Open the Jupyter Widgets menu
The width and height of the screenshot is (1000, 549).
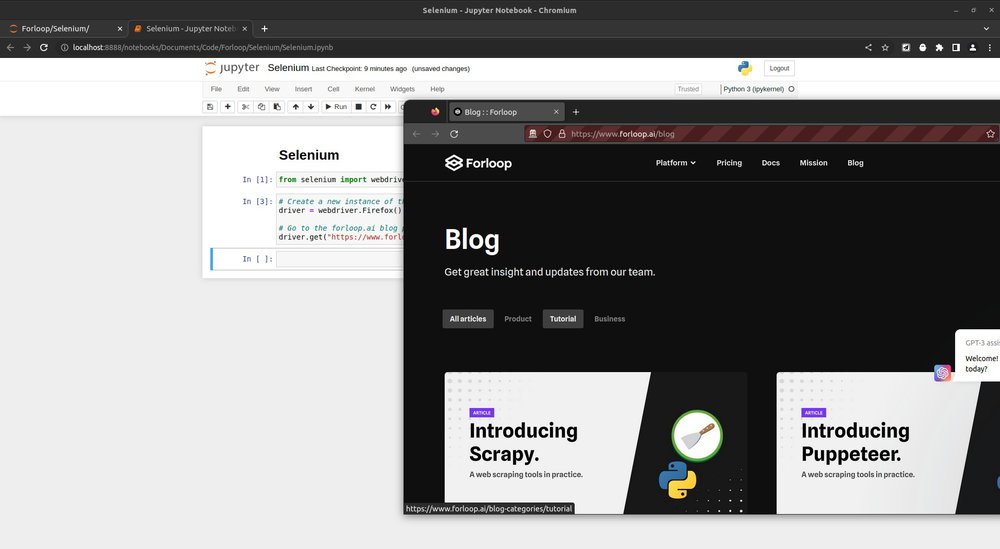tap(402, 89)
